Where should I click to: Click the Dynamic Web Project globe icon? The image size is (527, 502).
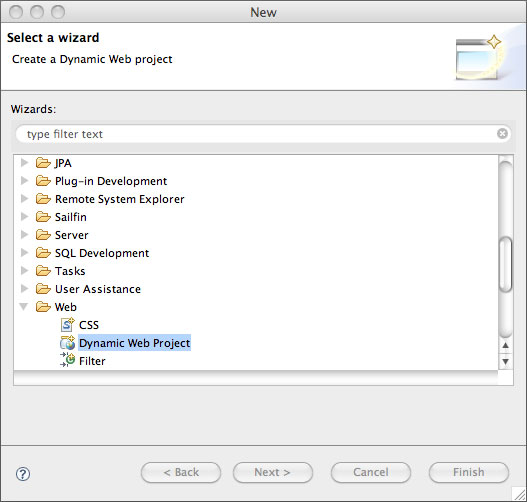tap(67, 343)
